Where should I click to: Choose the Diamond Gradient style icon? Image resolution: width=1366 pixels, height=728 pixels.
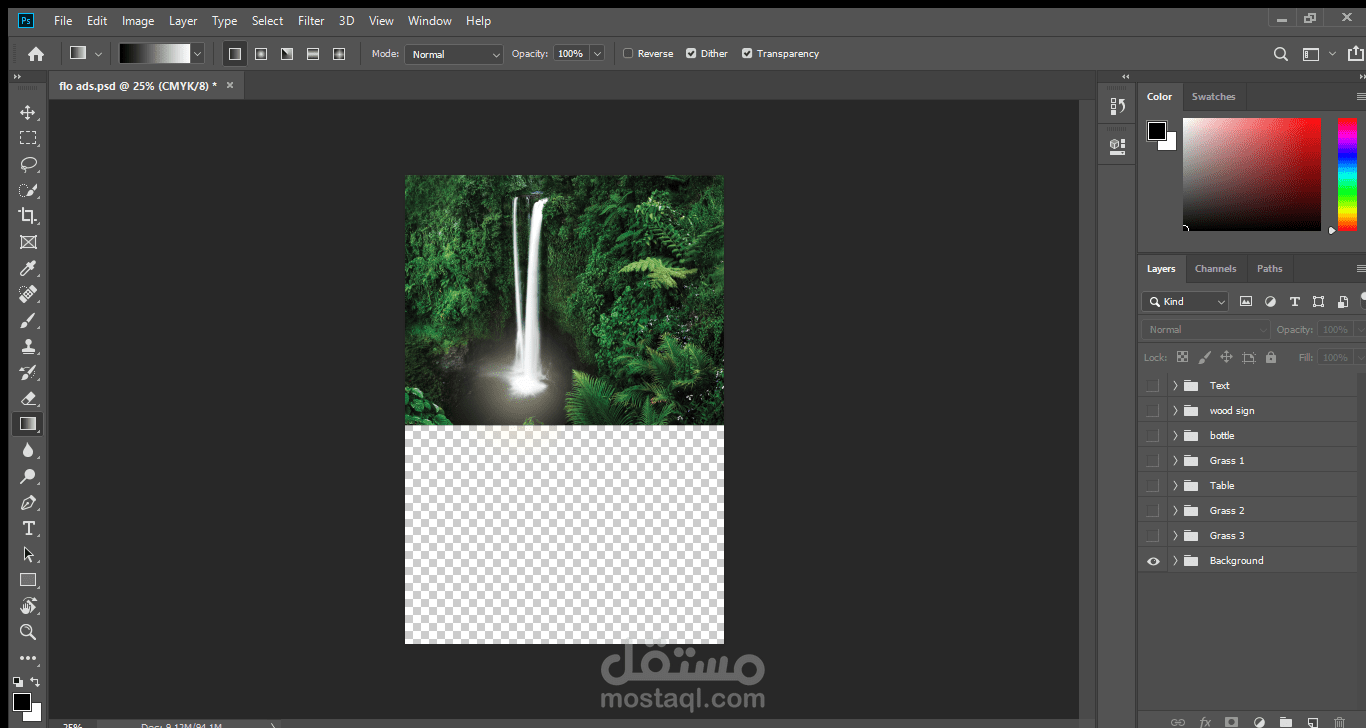coord(339,54)
